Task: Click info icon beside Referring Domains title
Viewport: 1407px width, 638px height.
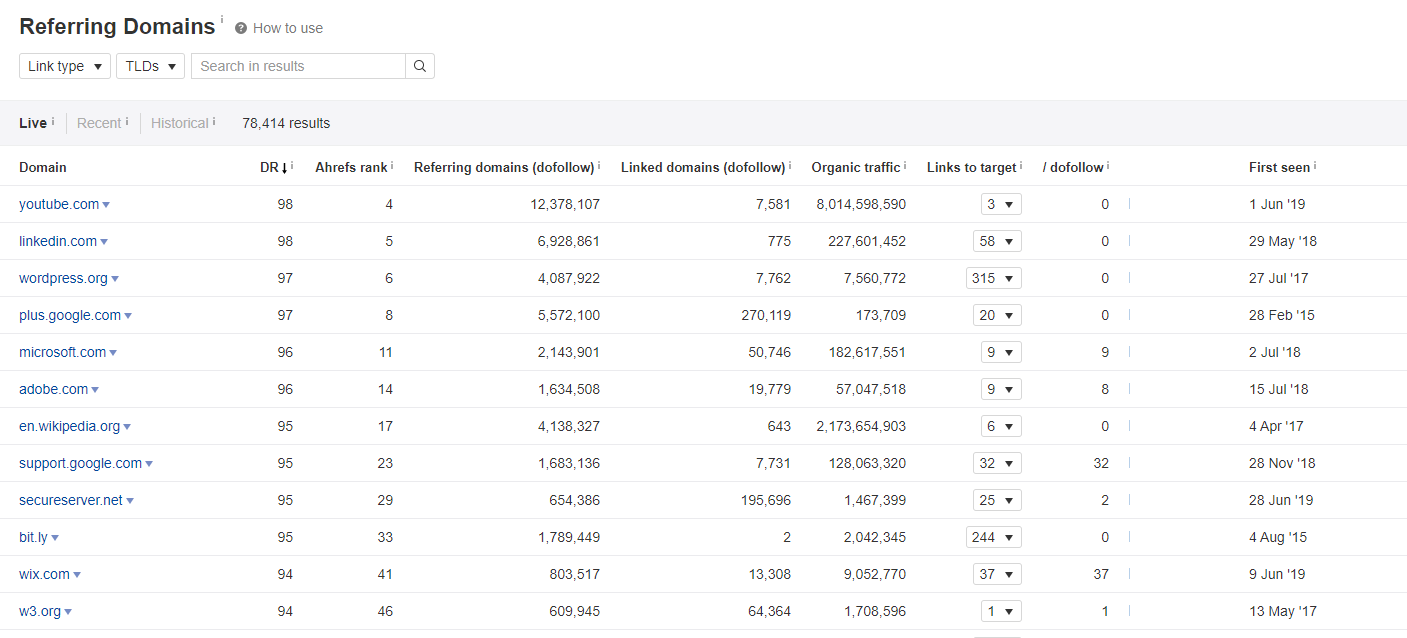Action: point(222,20)
